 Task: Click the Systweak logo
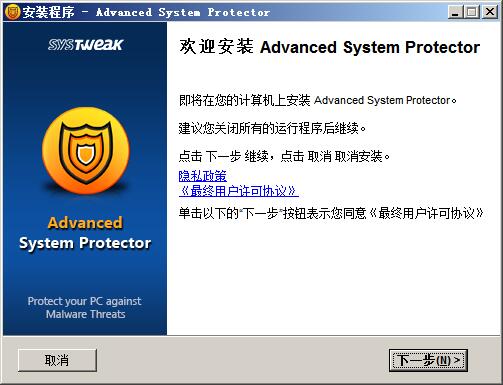(85, 45)
